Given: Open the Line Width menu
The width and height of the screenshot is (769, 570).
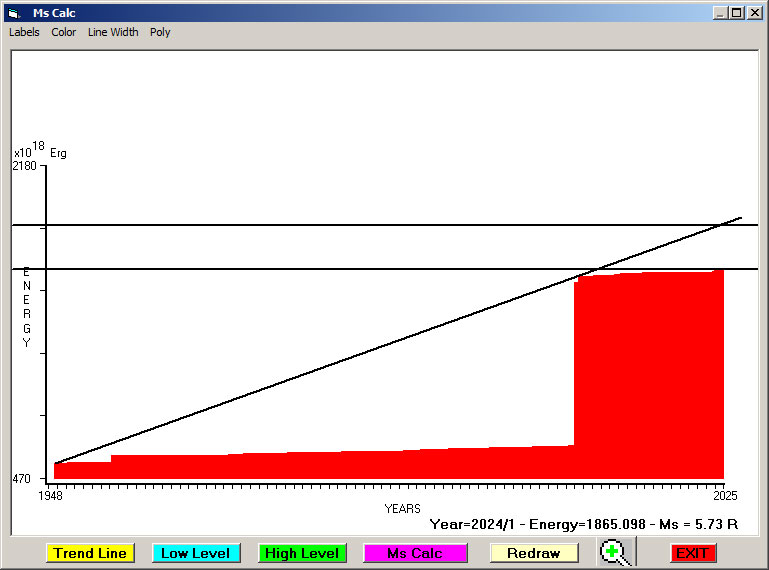Looking at the screenshot, I should click(113, 32).
